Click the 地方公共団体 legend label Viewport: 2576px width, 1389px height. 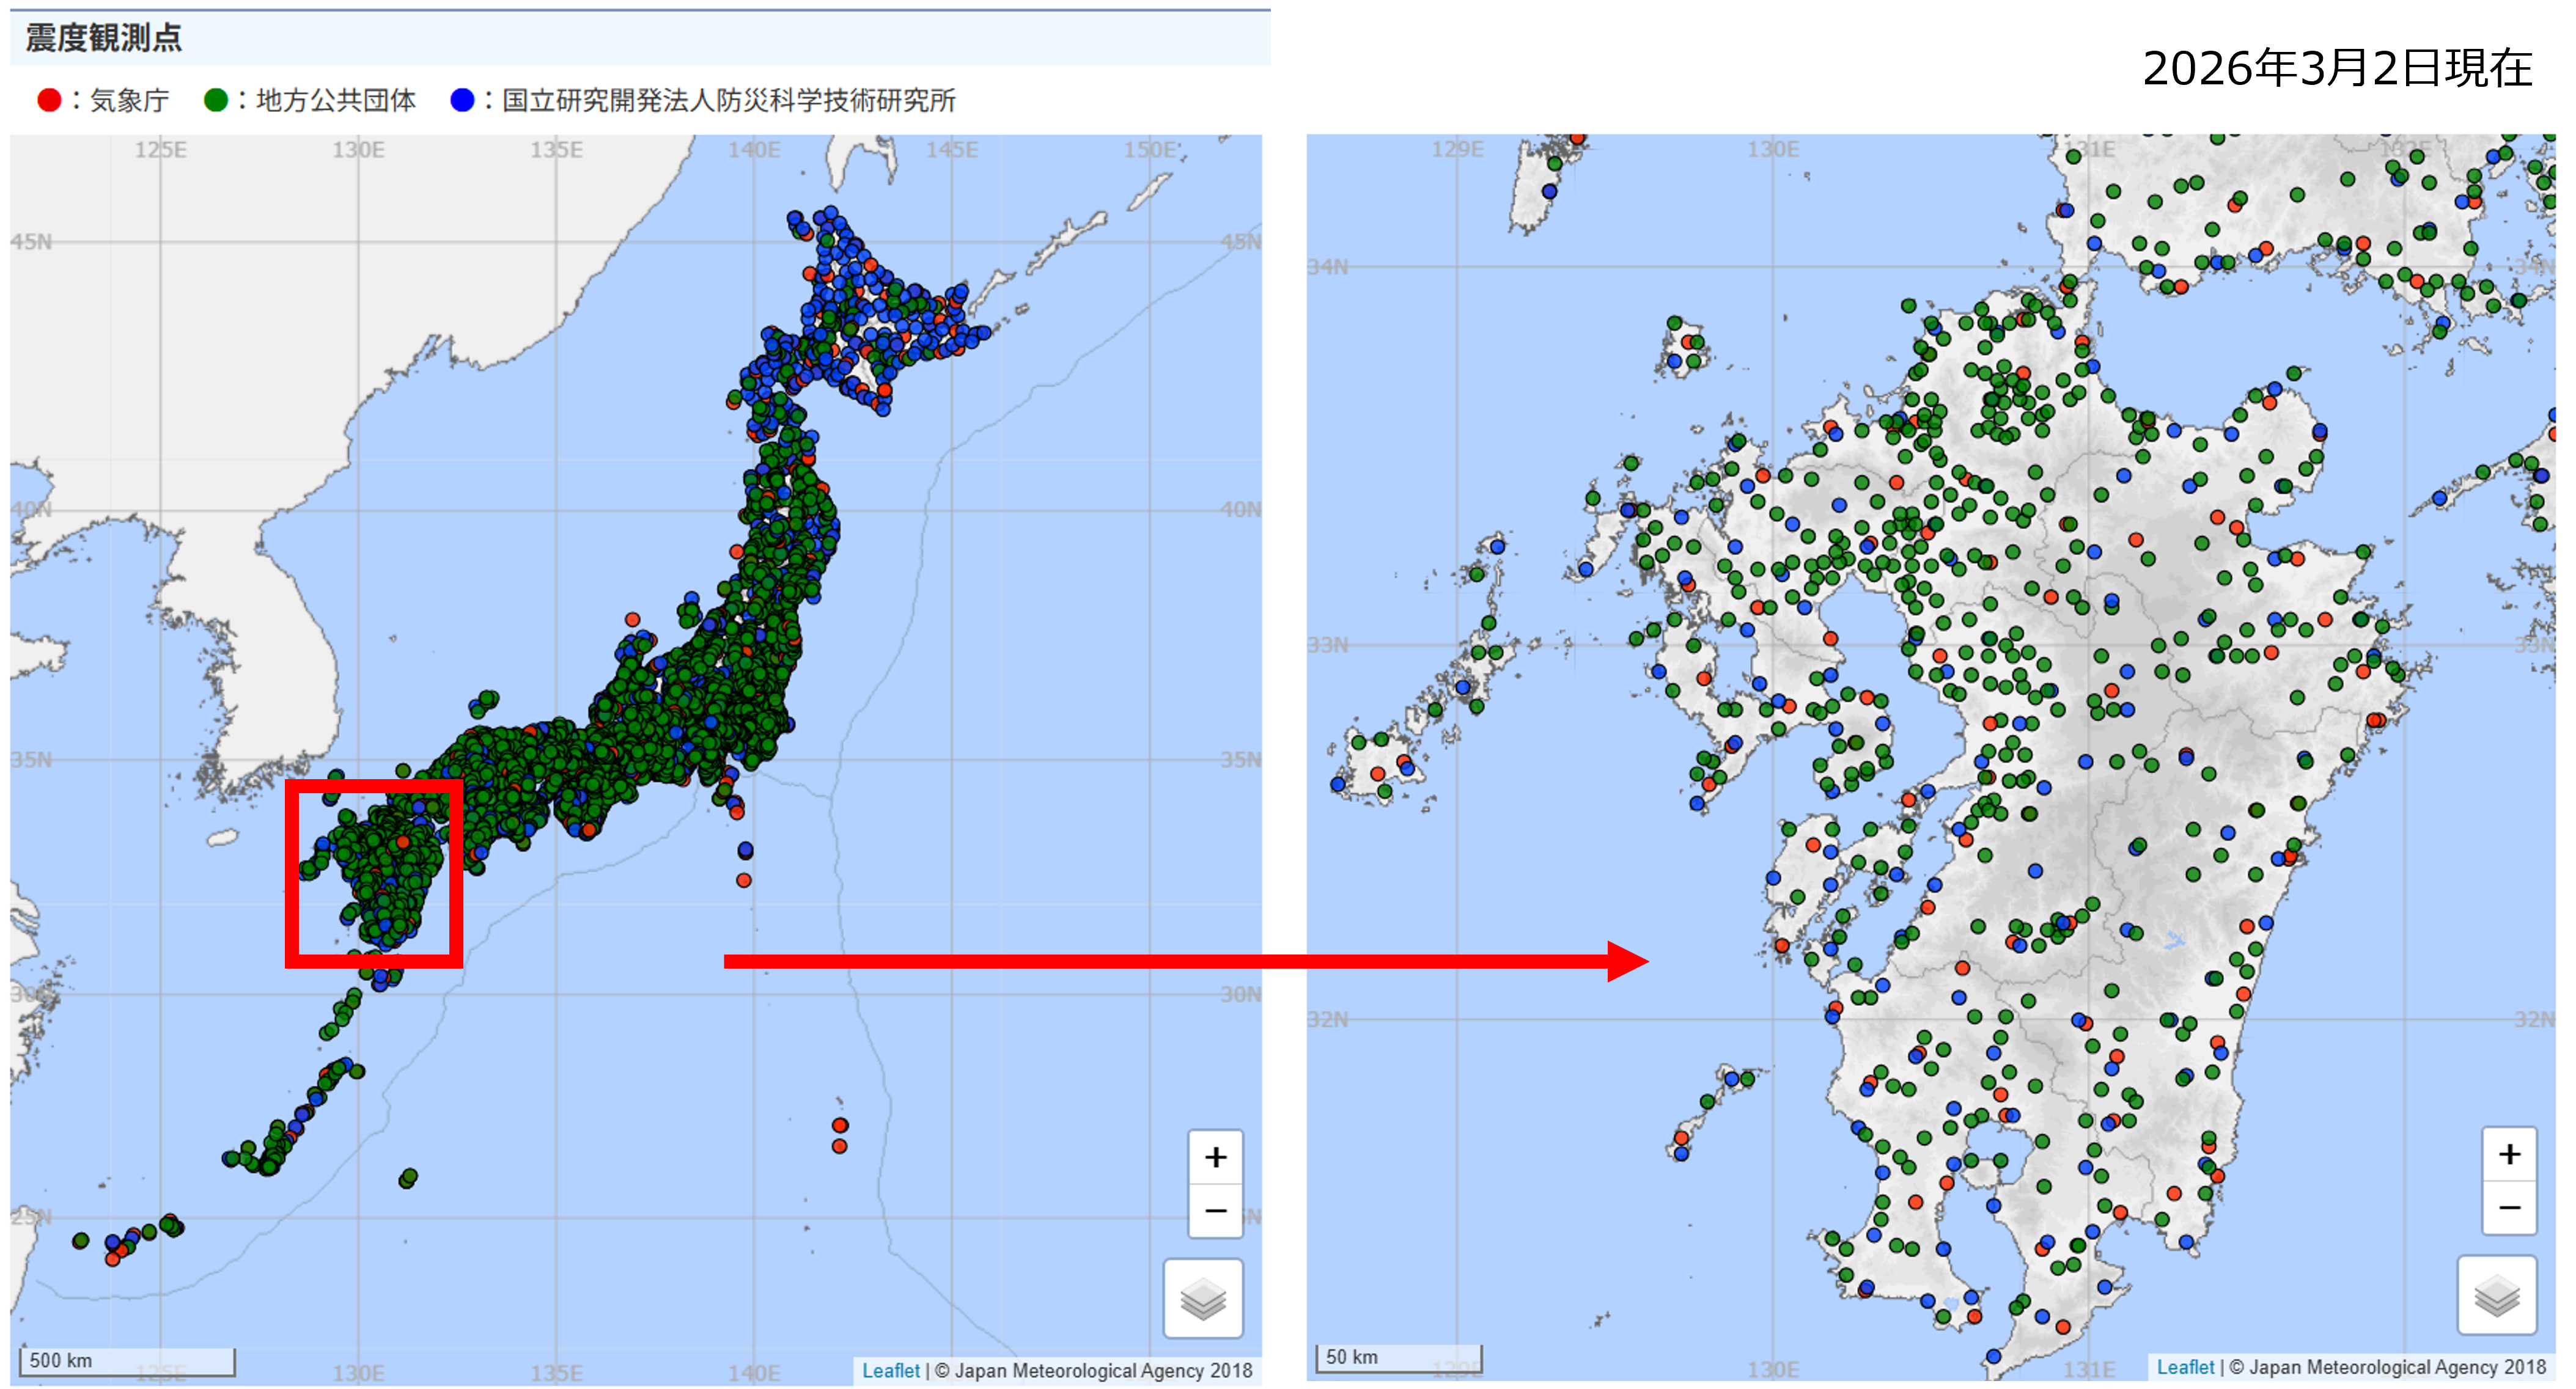click(336, 100)
